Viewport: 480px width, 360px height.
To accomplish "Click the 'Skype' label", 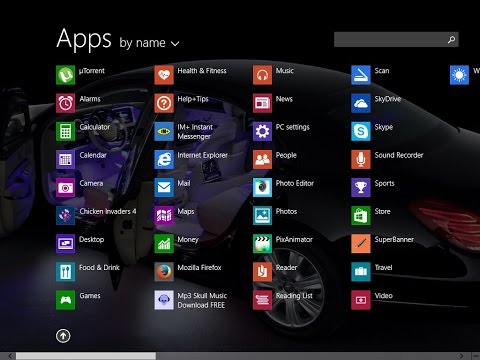I will [384, 127].
